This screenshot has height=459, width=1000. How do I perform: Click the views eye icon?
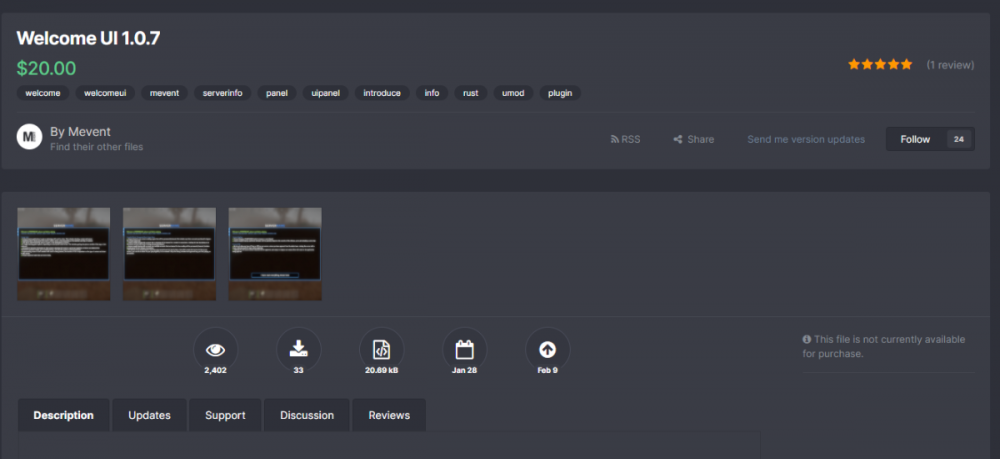tap(215, 350)
